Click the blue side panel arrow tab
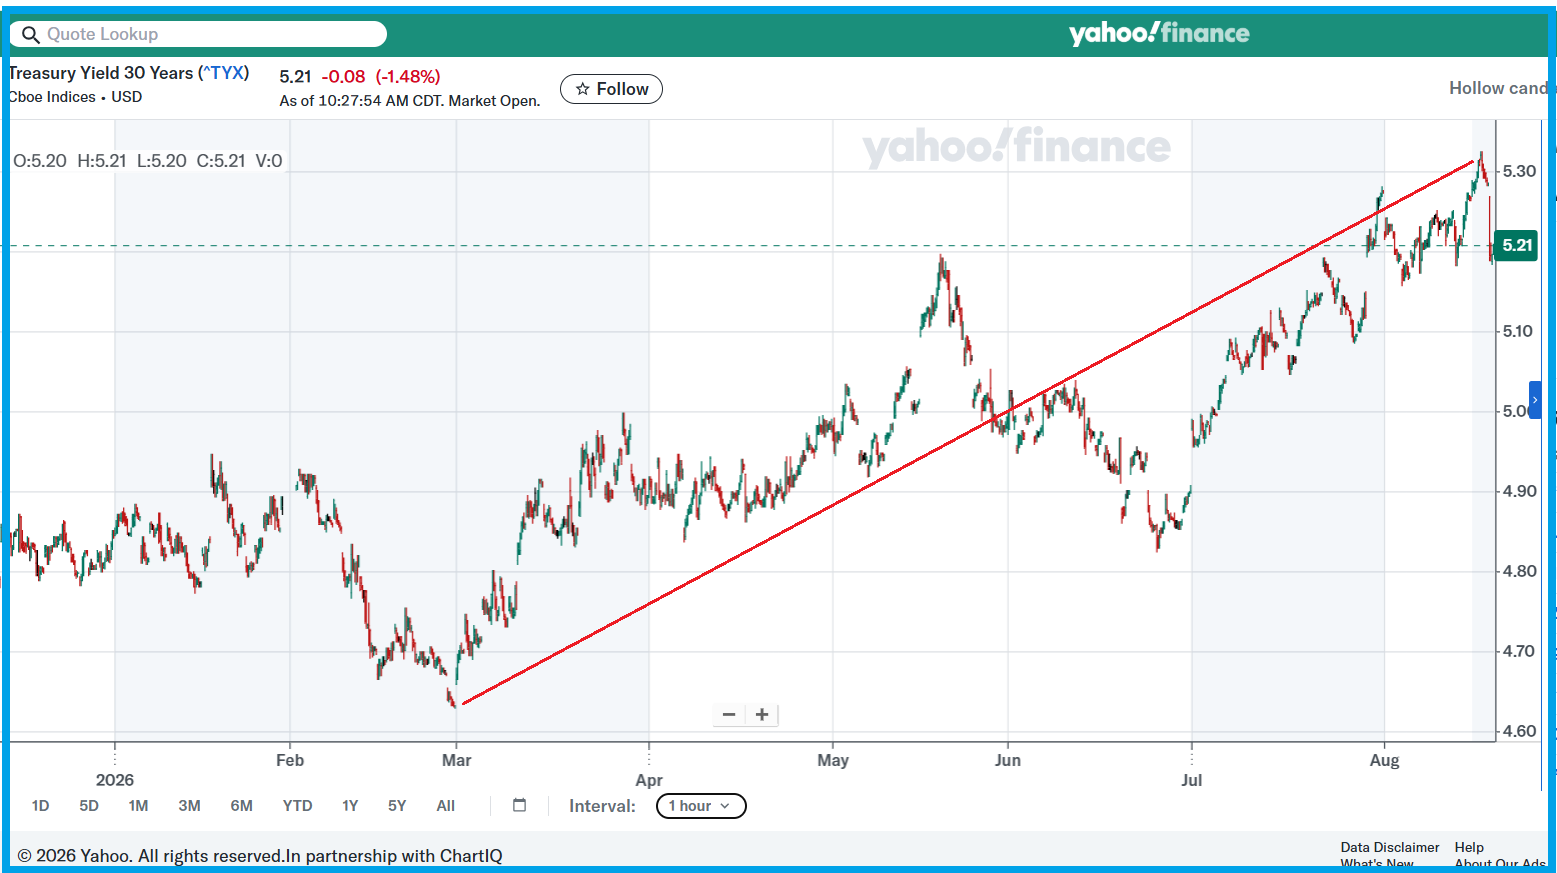1557x873 pixels. (x=1535, y=400)
